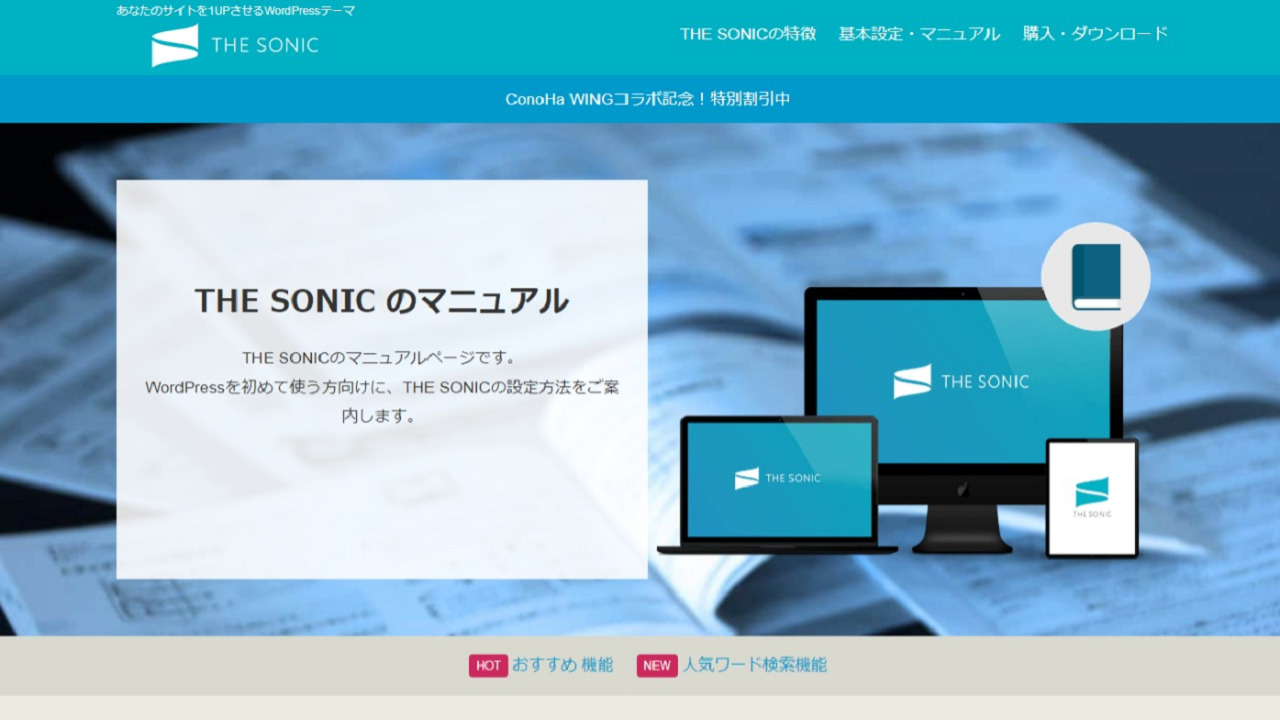Click the NEW badge
Screen dimensions: 1280x720
tap(657, 666)
